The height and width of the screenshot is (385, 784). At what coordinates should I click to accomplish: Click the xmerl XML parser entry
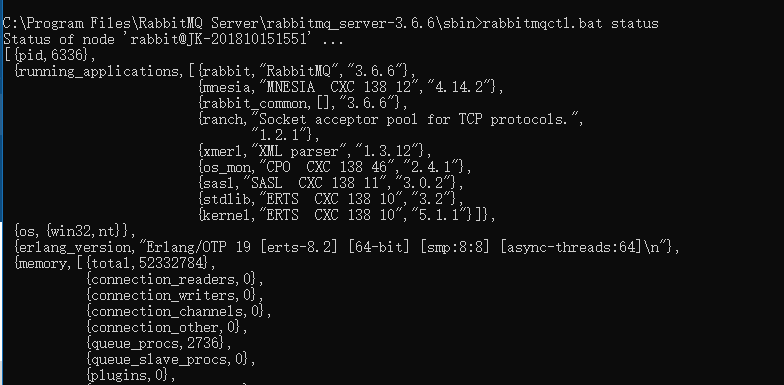click(x=312, y=151)
